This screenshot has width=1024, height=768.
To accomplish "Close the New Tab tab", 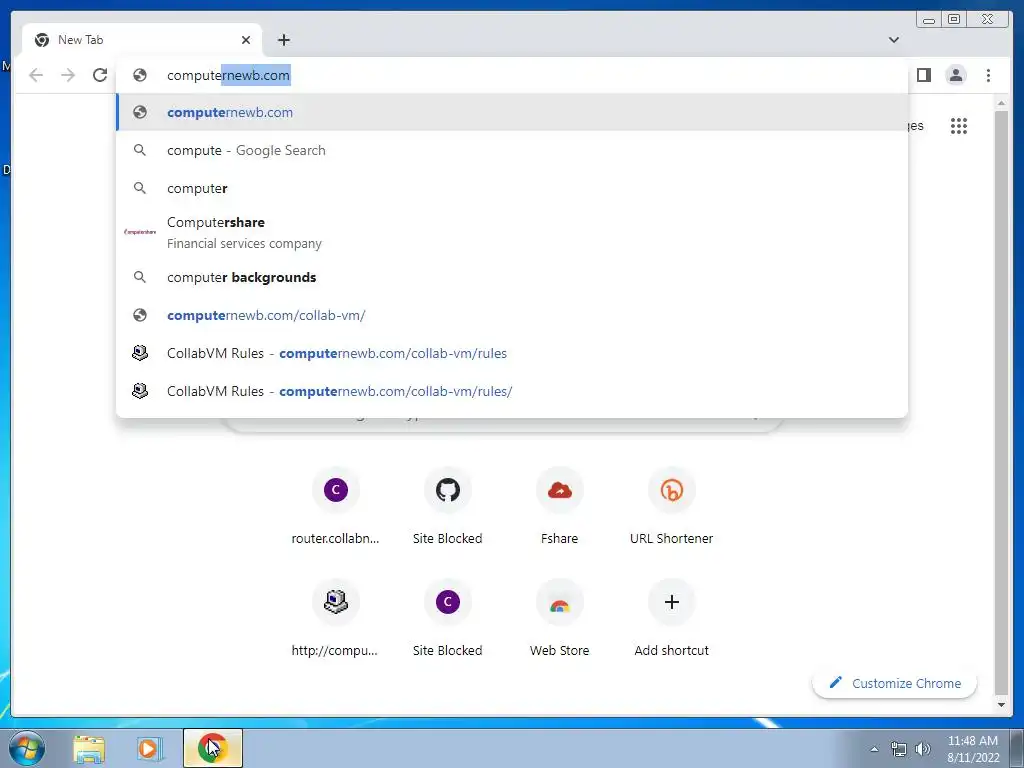I will coord(246,40).
